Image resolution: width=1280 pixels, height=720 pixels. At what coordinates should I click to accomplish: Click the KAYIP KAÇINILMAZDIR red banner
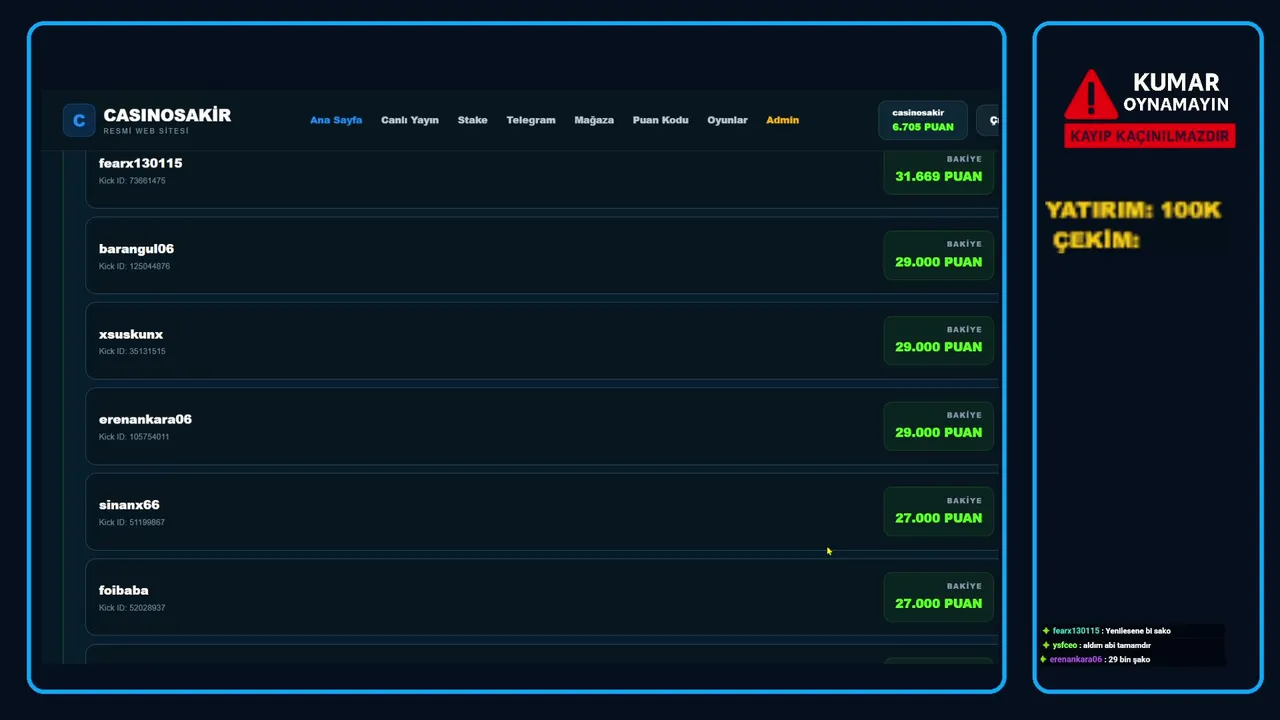pos(1150,136)
